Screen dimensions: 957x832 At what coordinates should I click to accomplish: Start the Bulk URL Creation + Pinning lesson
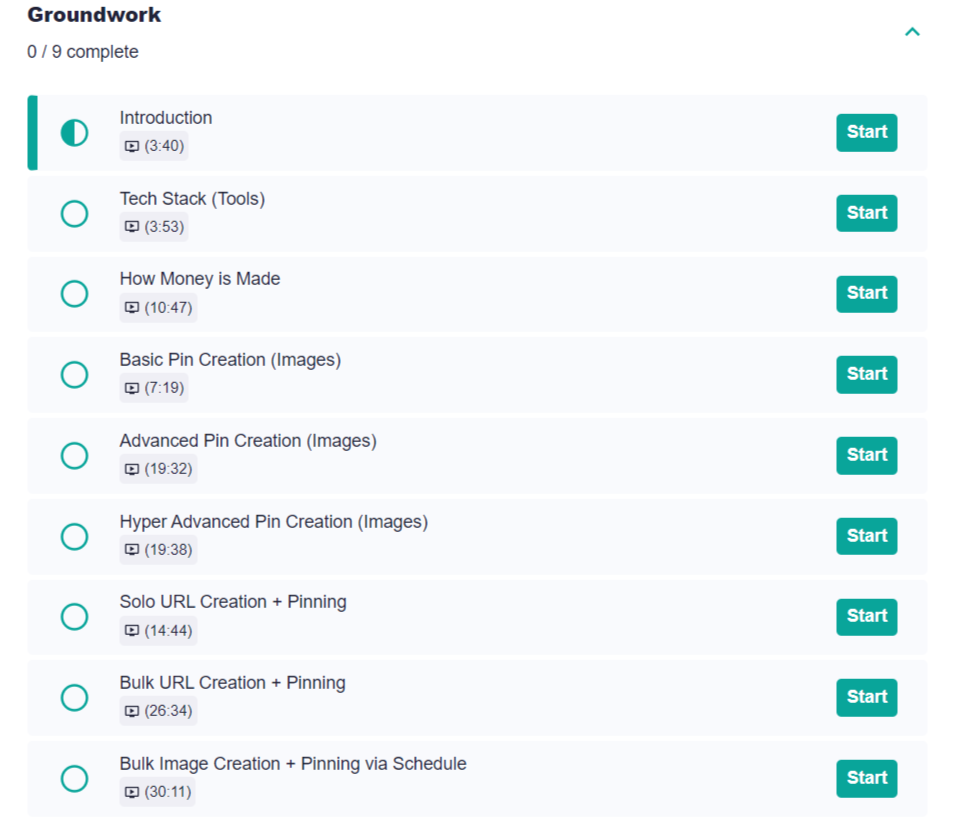tap(866, 697)
